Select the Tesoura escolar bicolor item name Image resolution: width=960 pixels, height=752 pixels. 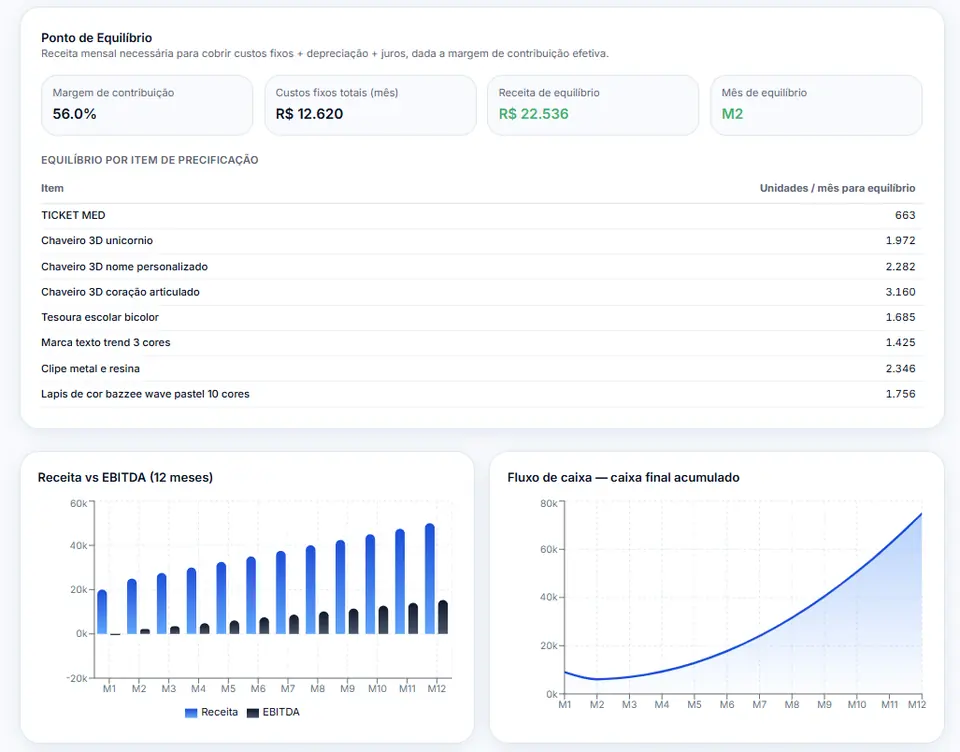point(100,317)
